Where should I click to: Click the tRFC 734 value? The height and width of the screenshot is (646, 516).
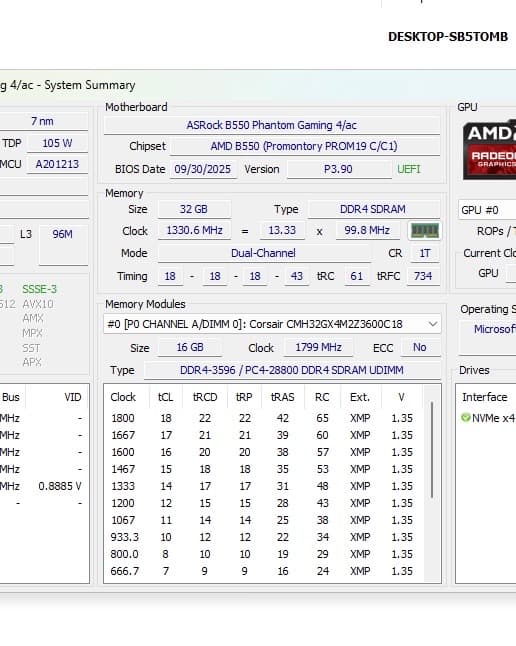[423, 276]
